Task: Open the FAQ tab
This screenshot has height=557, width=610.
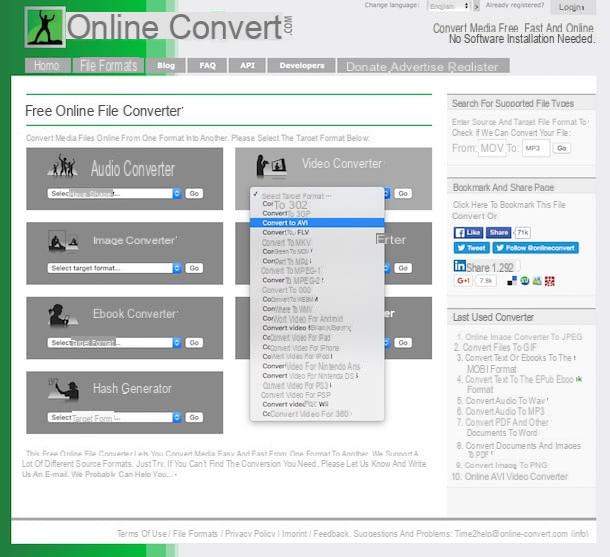Action: click(x=207, y=65)
